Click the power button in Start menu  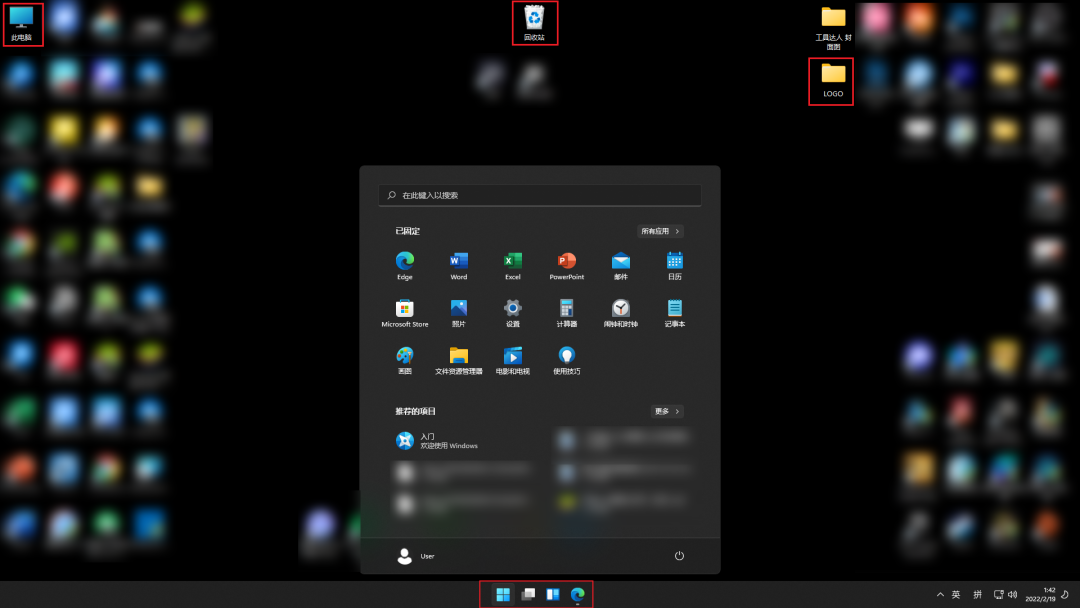pyautogui.click(x=679, y=556)
